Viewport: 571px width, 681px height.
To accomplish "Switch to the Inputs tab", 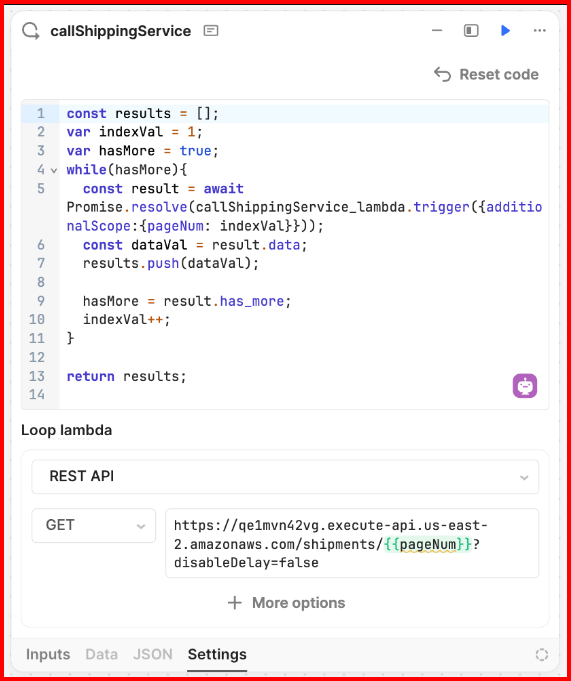I will 48,655.
